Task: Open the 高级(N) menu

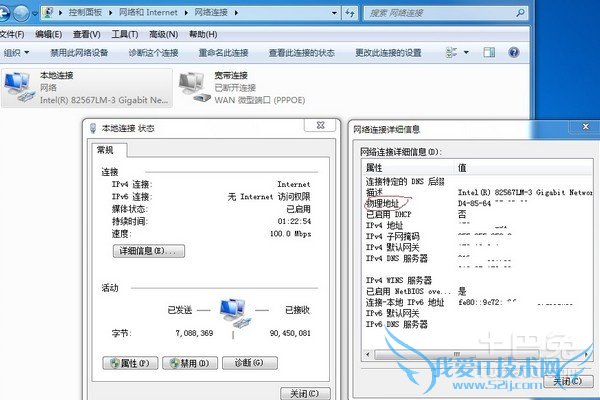Action: click(163, 34)
